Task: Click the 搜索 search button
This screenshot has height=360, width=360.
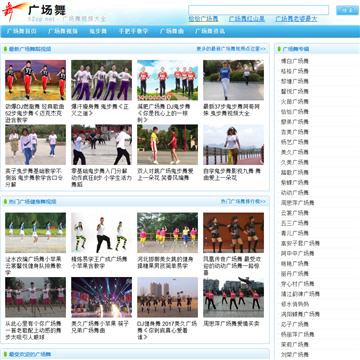Action: pyautogui.click(x=347, y=10)
